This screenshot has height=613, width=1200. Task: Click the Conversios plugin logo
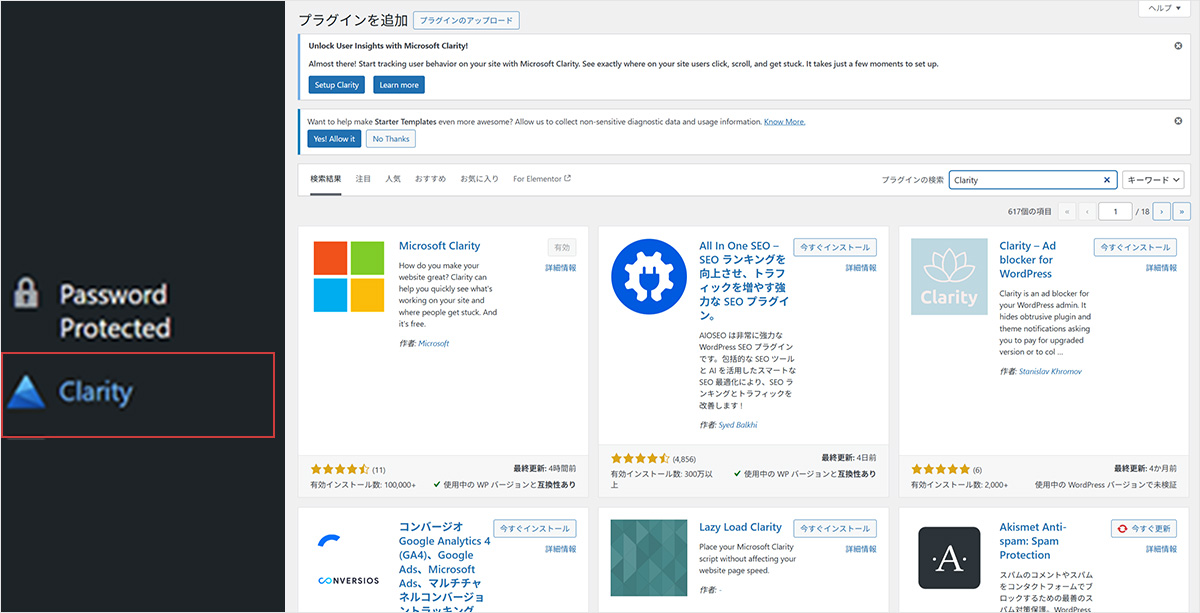348,558
